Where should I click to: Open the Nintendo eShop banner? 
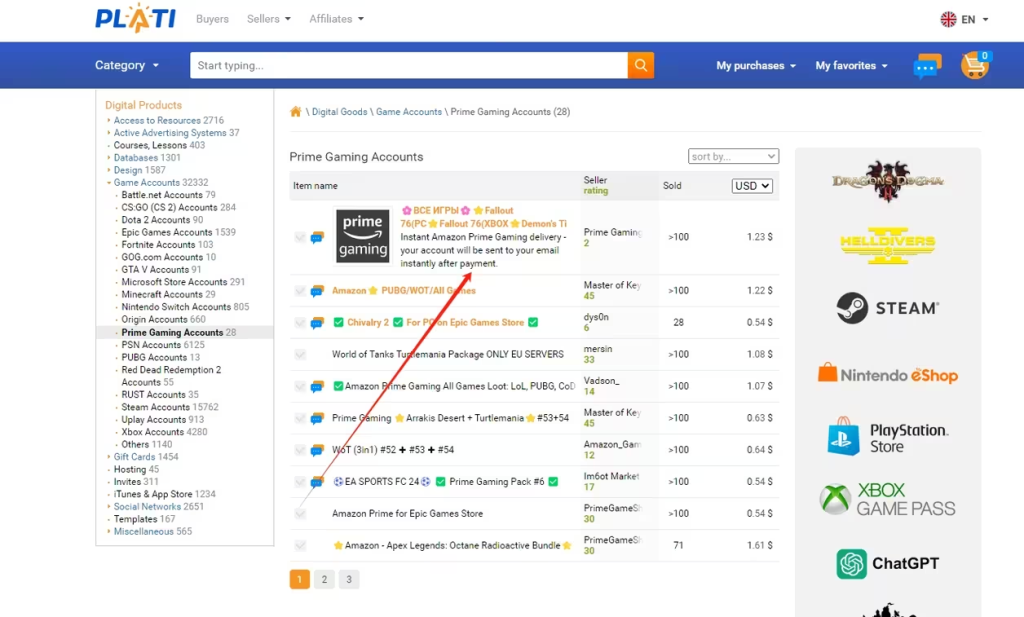coord(888,374)
